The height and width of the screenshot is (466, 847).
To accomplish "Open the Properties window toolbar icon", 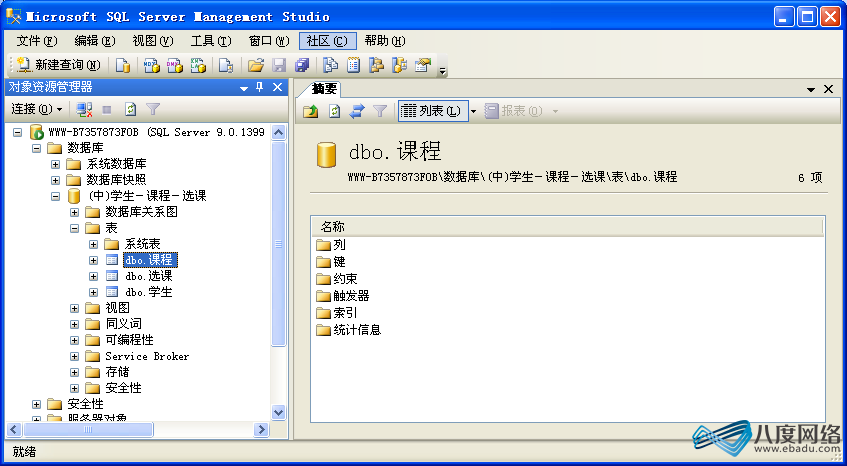I will (423, 66).
